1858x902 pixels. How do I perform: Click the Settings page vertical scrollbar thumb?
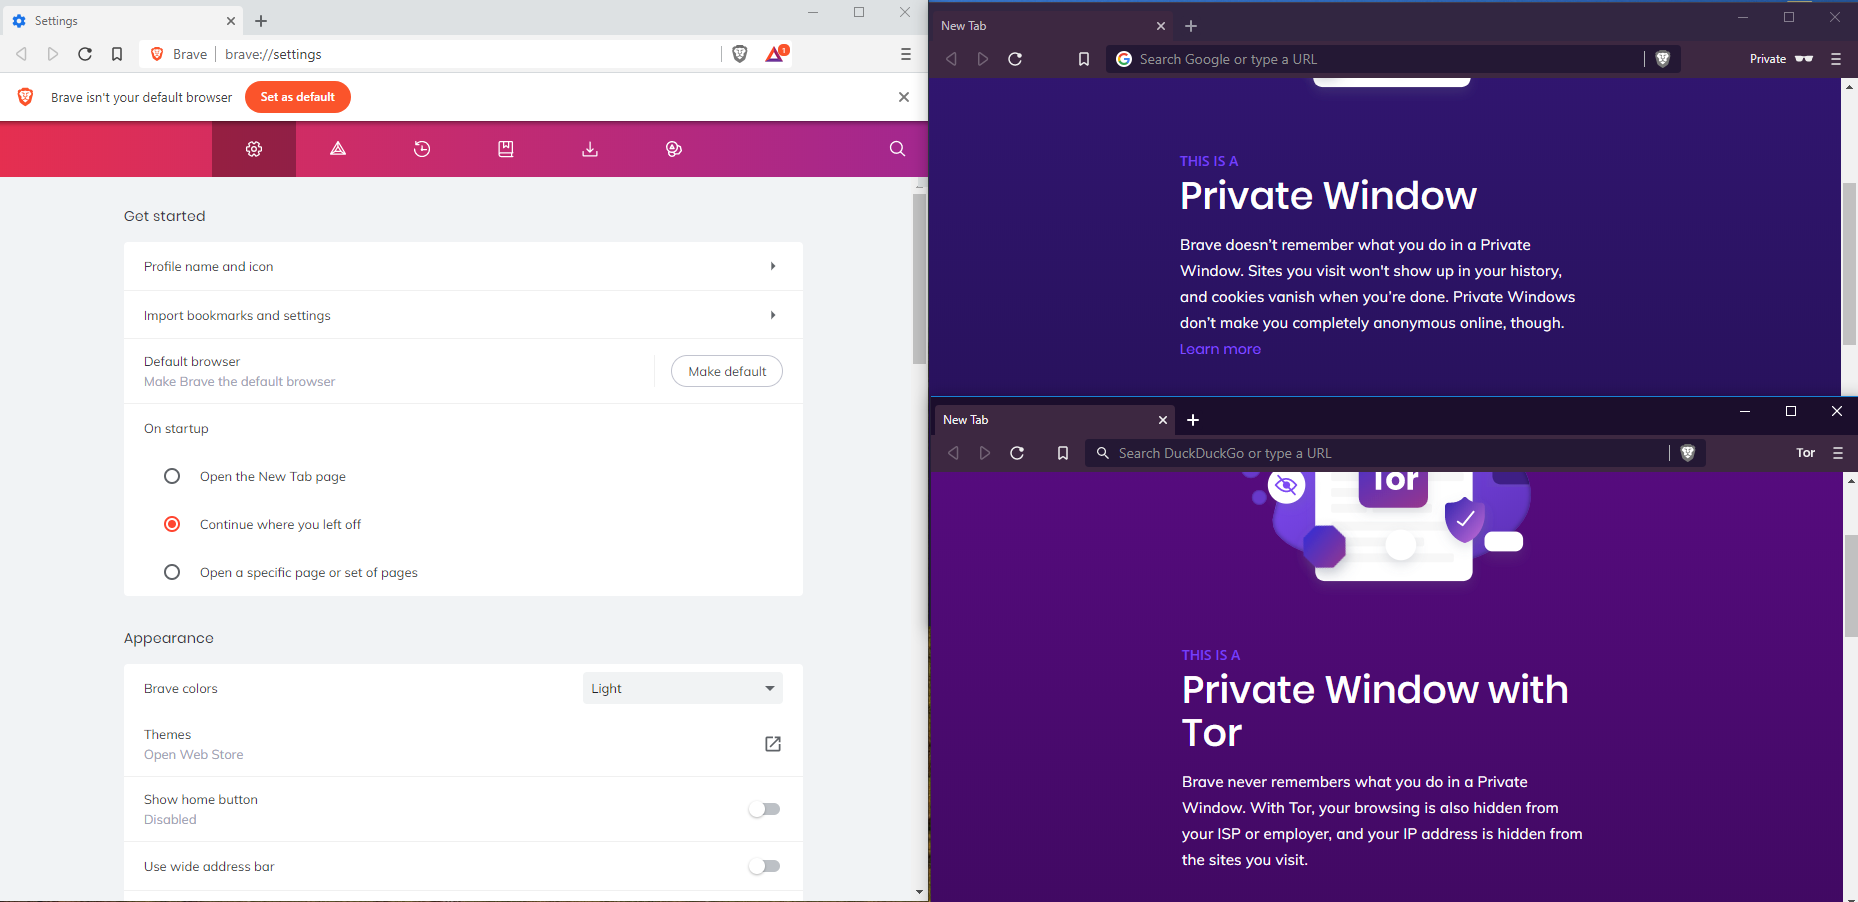pos(919,279)
